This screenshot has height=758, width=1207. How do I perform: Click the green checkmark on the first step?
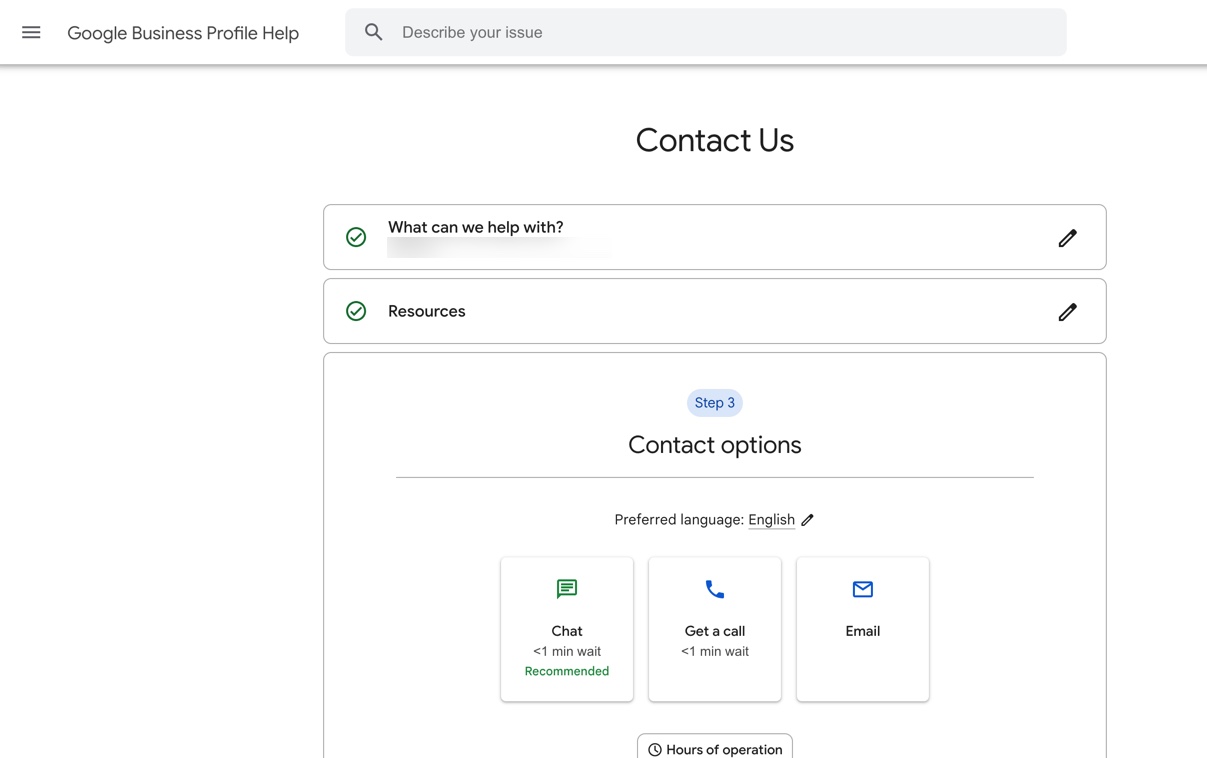pyautogui.click(x=356, y=237)
